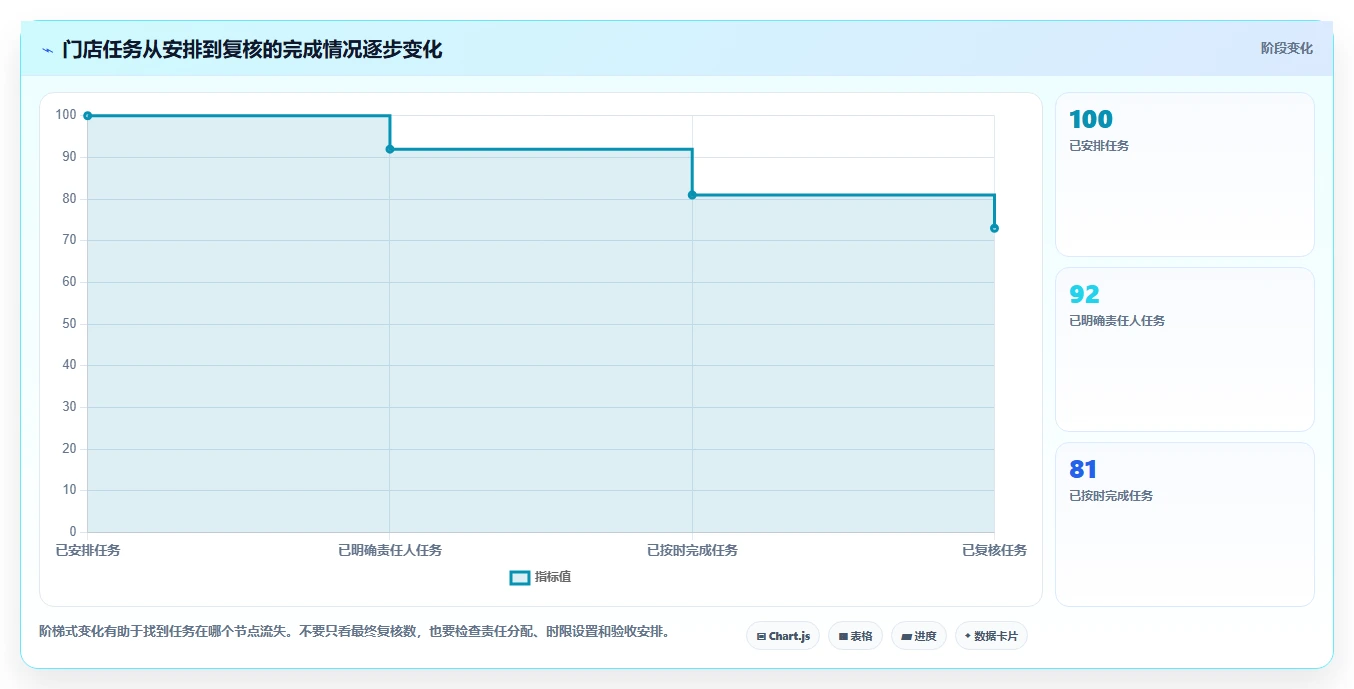
Task: Click the chart title 门店任务从安排到复核的完成情况逐步变化
Action: click(252, 50)
